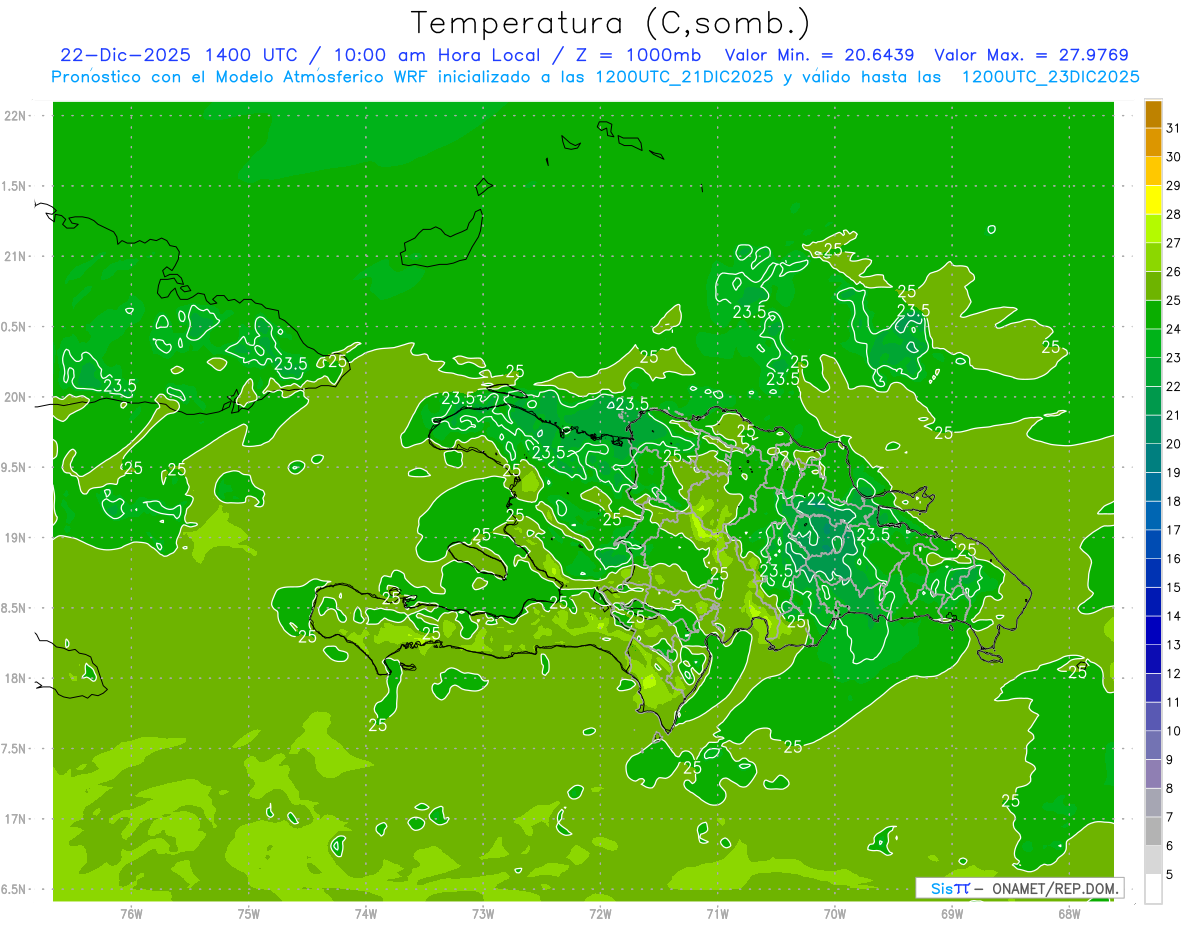Click the legend value "31"
Viewport: 1200px width, 927px height.
(1174, 128)
